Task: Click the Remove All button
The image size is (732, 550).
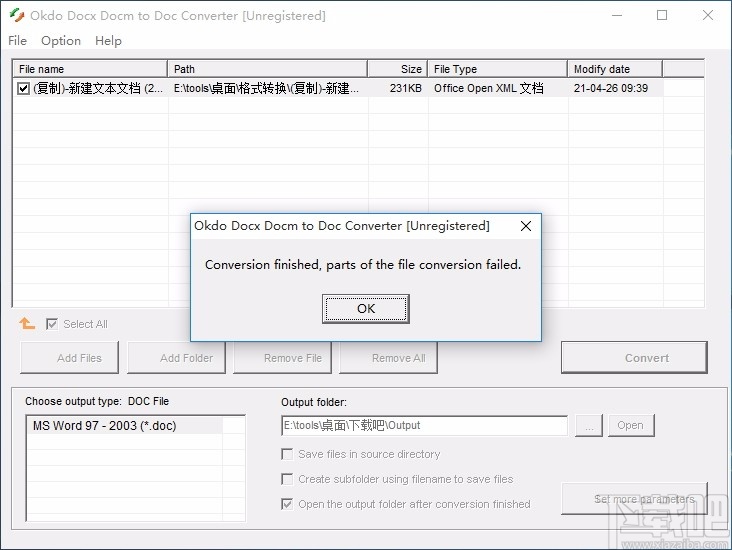Action: [x=388, y=358]
